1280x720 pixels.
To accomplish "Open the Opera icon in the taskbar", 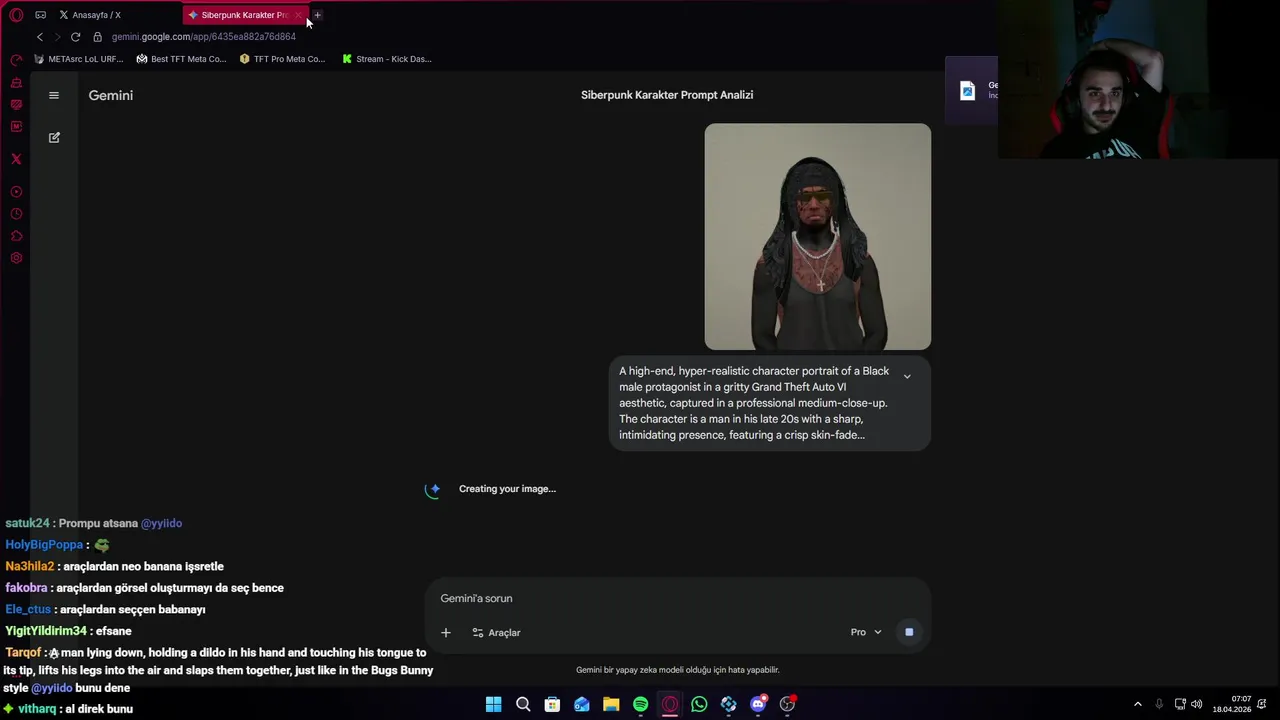I will (x=670, y=704).
